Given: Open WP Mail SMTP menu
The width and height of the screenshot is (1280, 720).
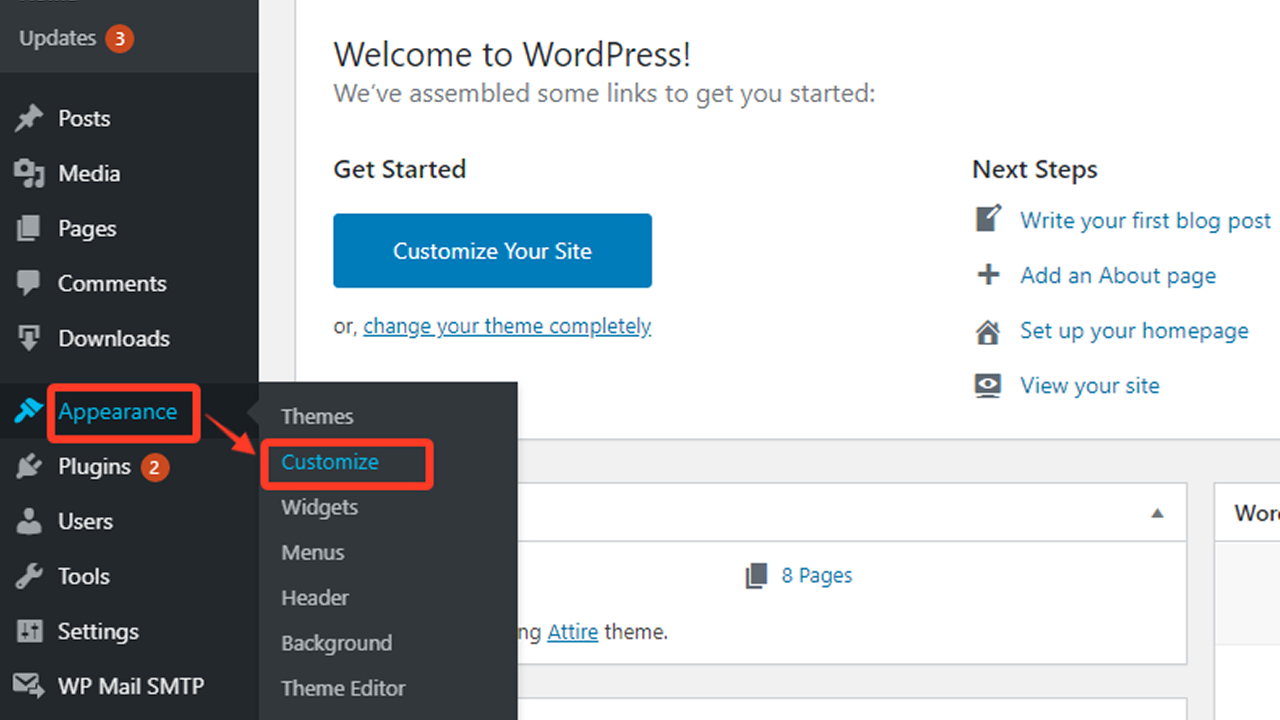Looking at the screenshot, I should [x=131, y=686].
